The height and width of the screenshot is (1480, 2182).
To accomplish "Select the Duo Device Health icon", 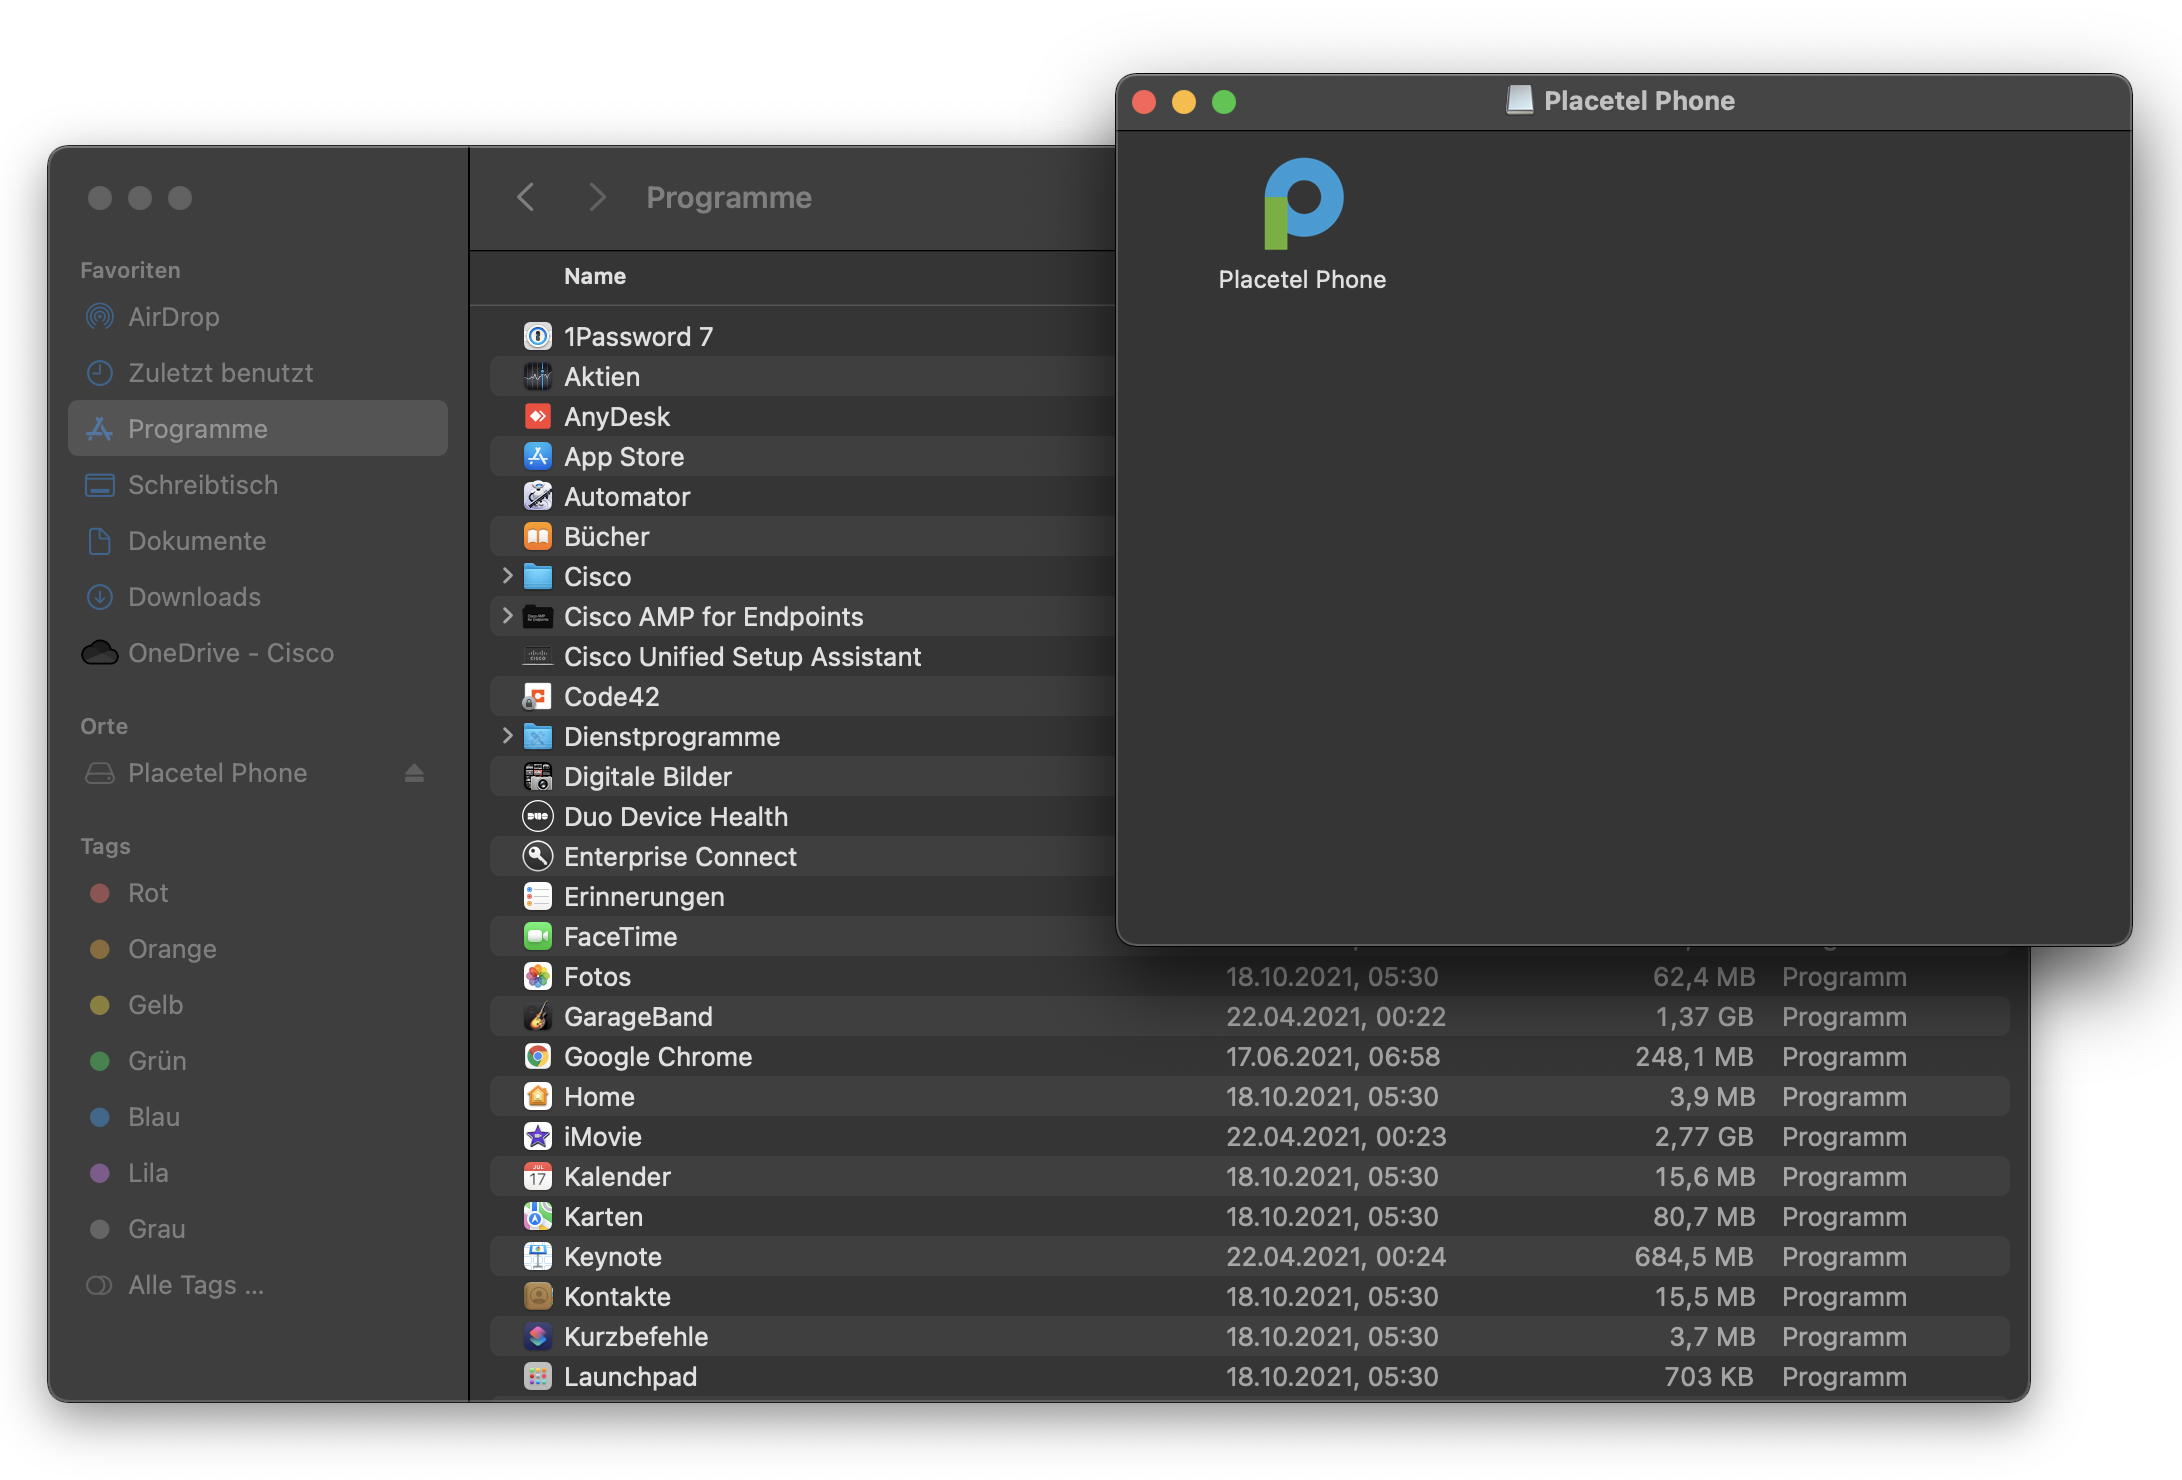I will (538, 816).
